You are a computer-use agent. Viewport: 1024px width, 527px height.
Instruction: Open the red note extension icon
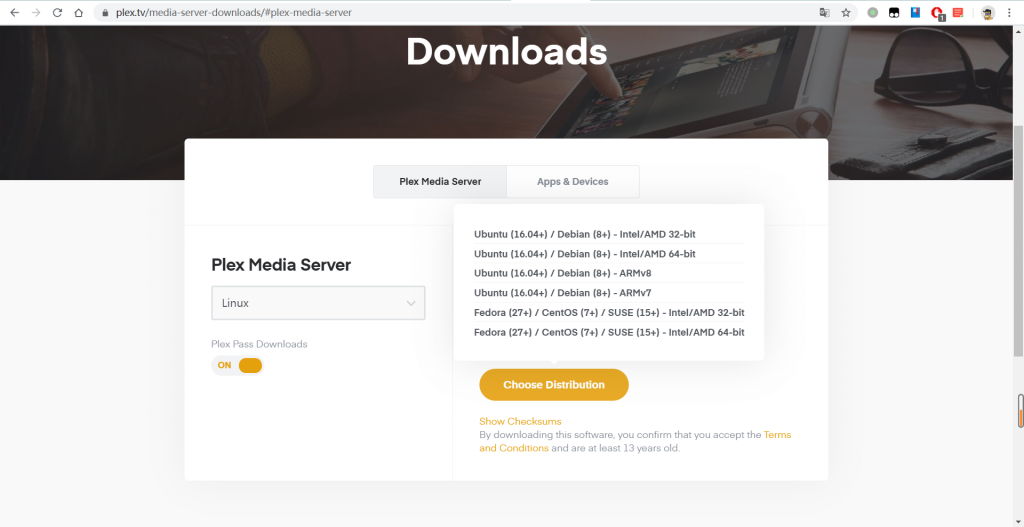958,12
